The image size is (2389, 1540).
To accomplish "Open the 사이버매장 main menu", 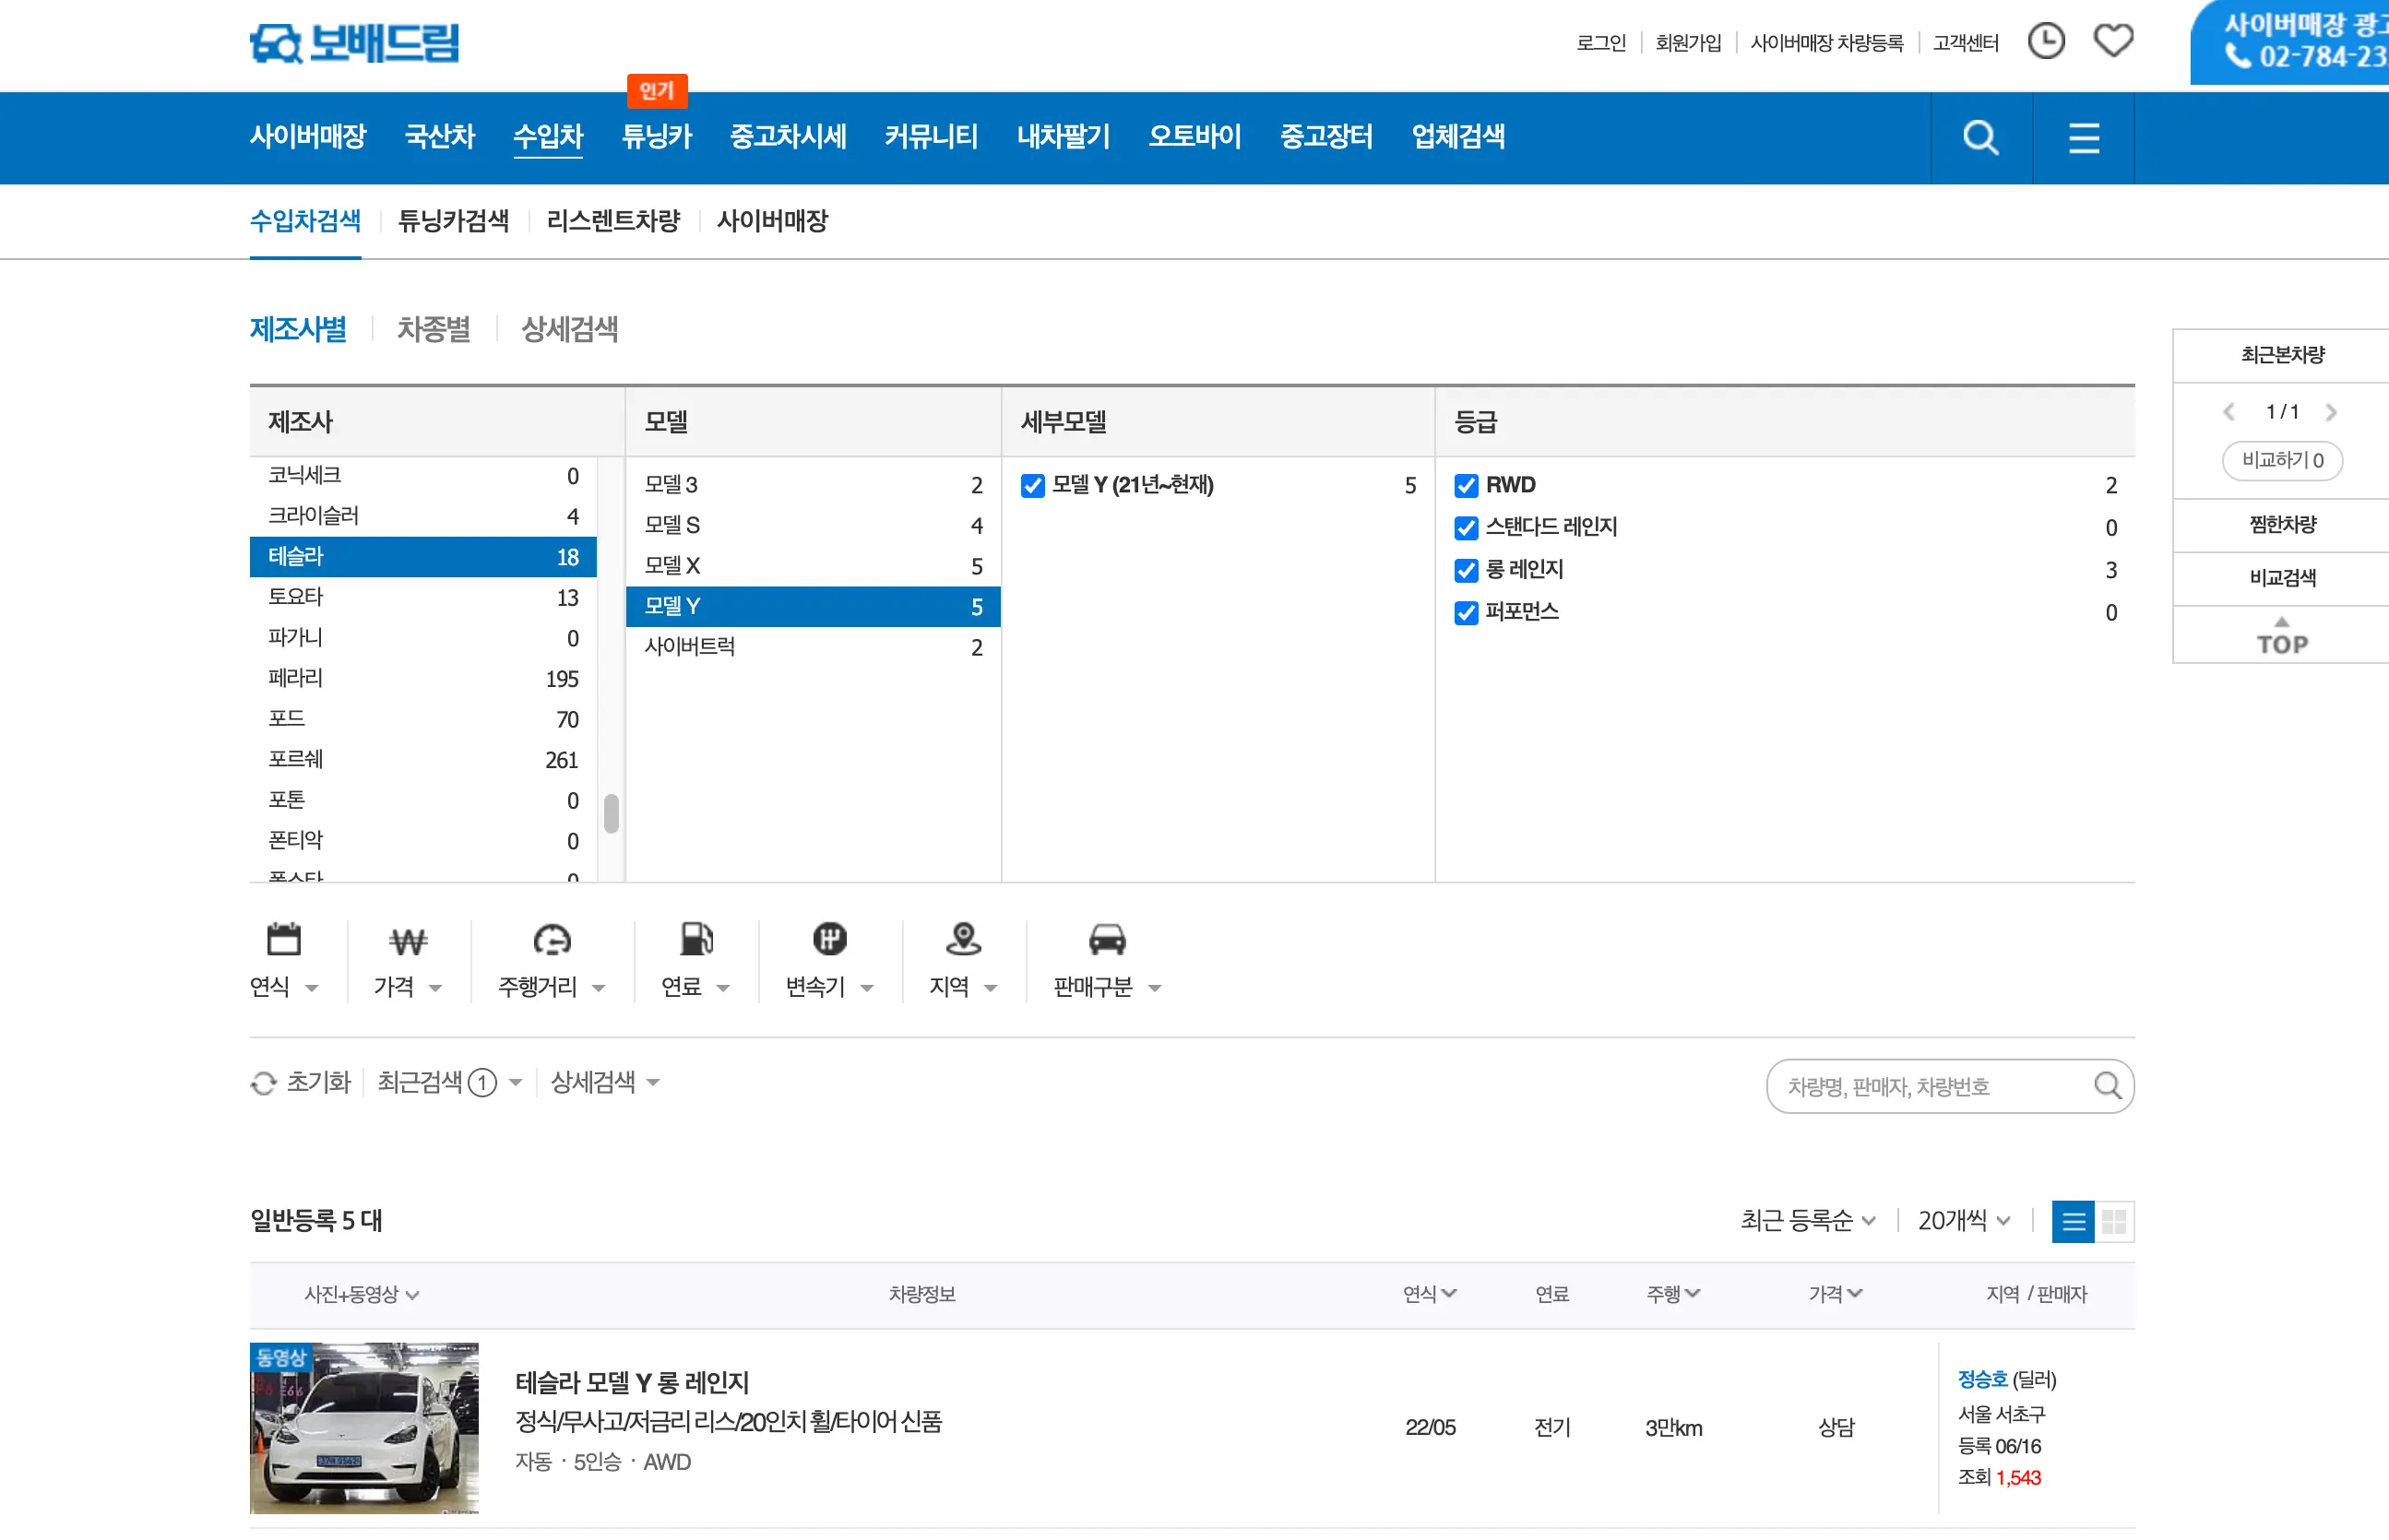I will pyautogui.click(x=308, y=136).
